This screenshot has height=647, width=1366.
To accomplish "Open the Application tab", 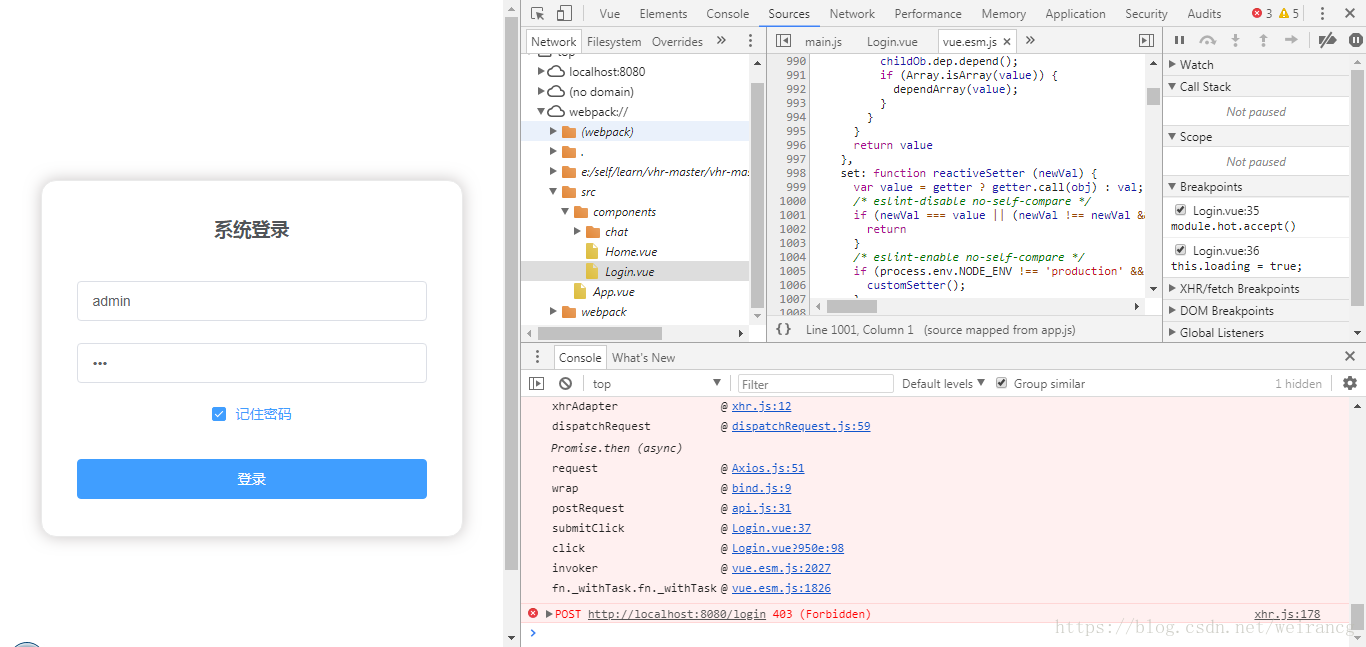I will 1075,14.
